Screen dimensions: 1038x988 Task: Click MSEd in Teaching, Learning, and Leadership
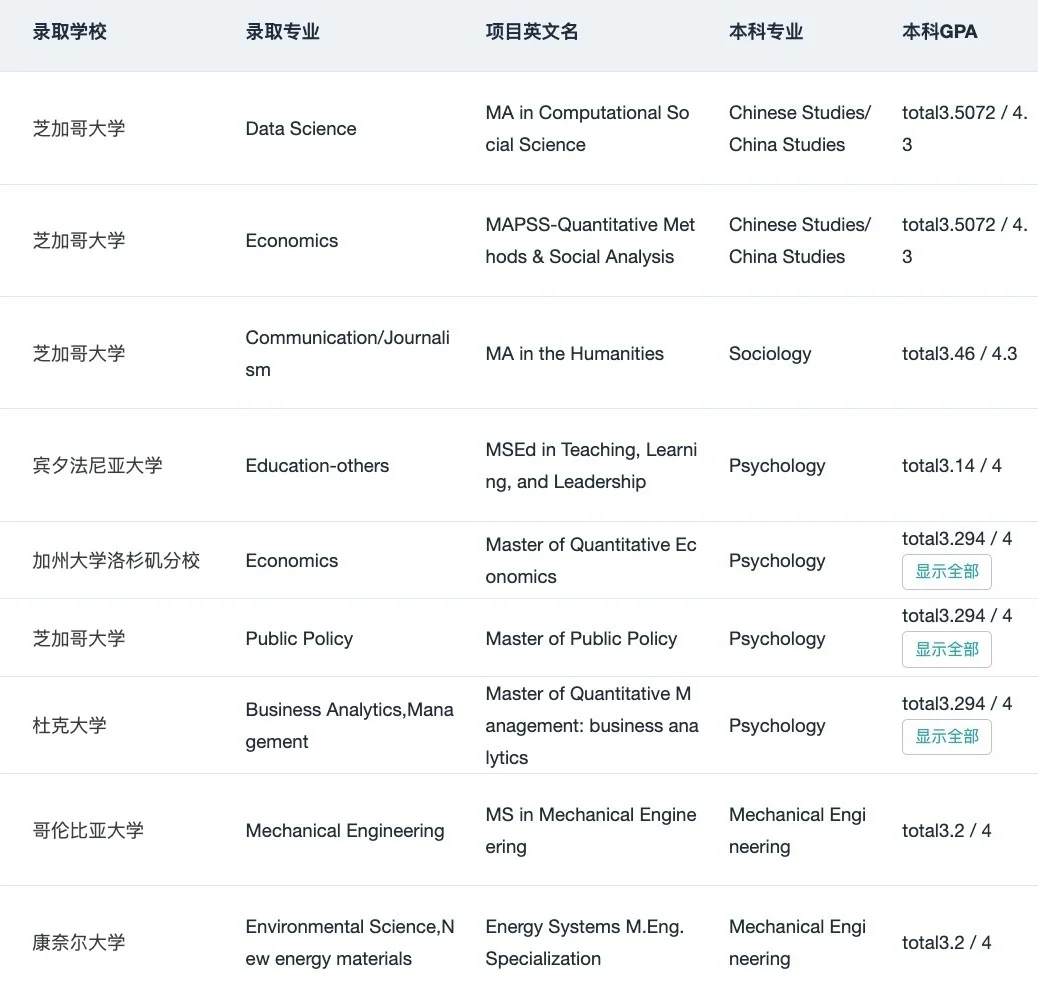tap(591, 466)
